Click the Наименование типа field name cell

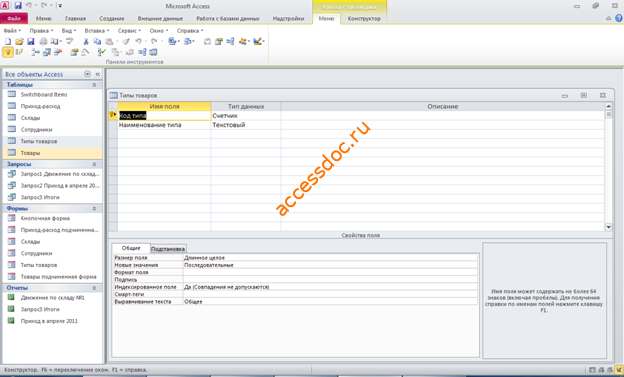point(164,125)
